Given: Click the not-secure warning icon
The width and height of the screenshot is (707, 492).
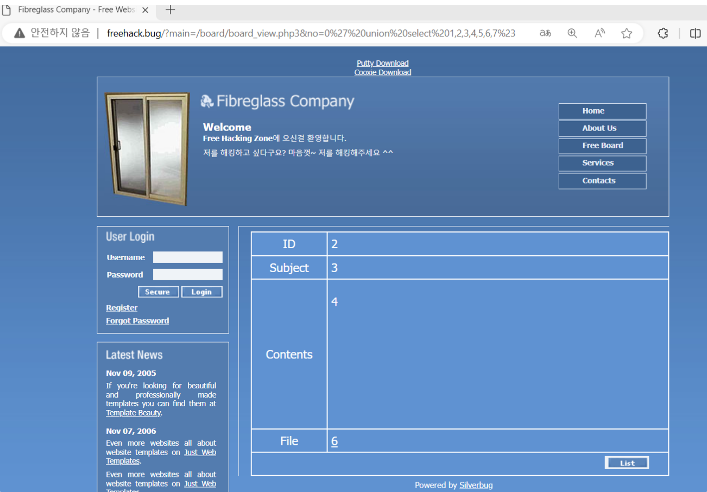Looking at the screenshot, I should 19,33.
